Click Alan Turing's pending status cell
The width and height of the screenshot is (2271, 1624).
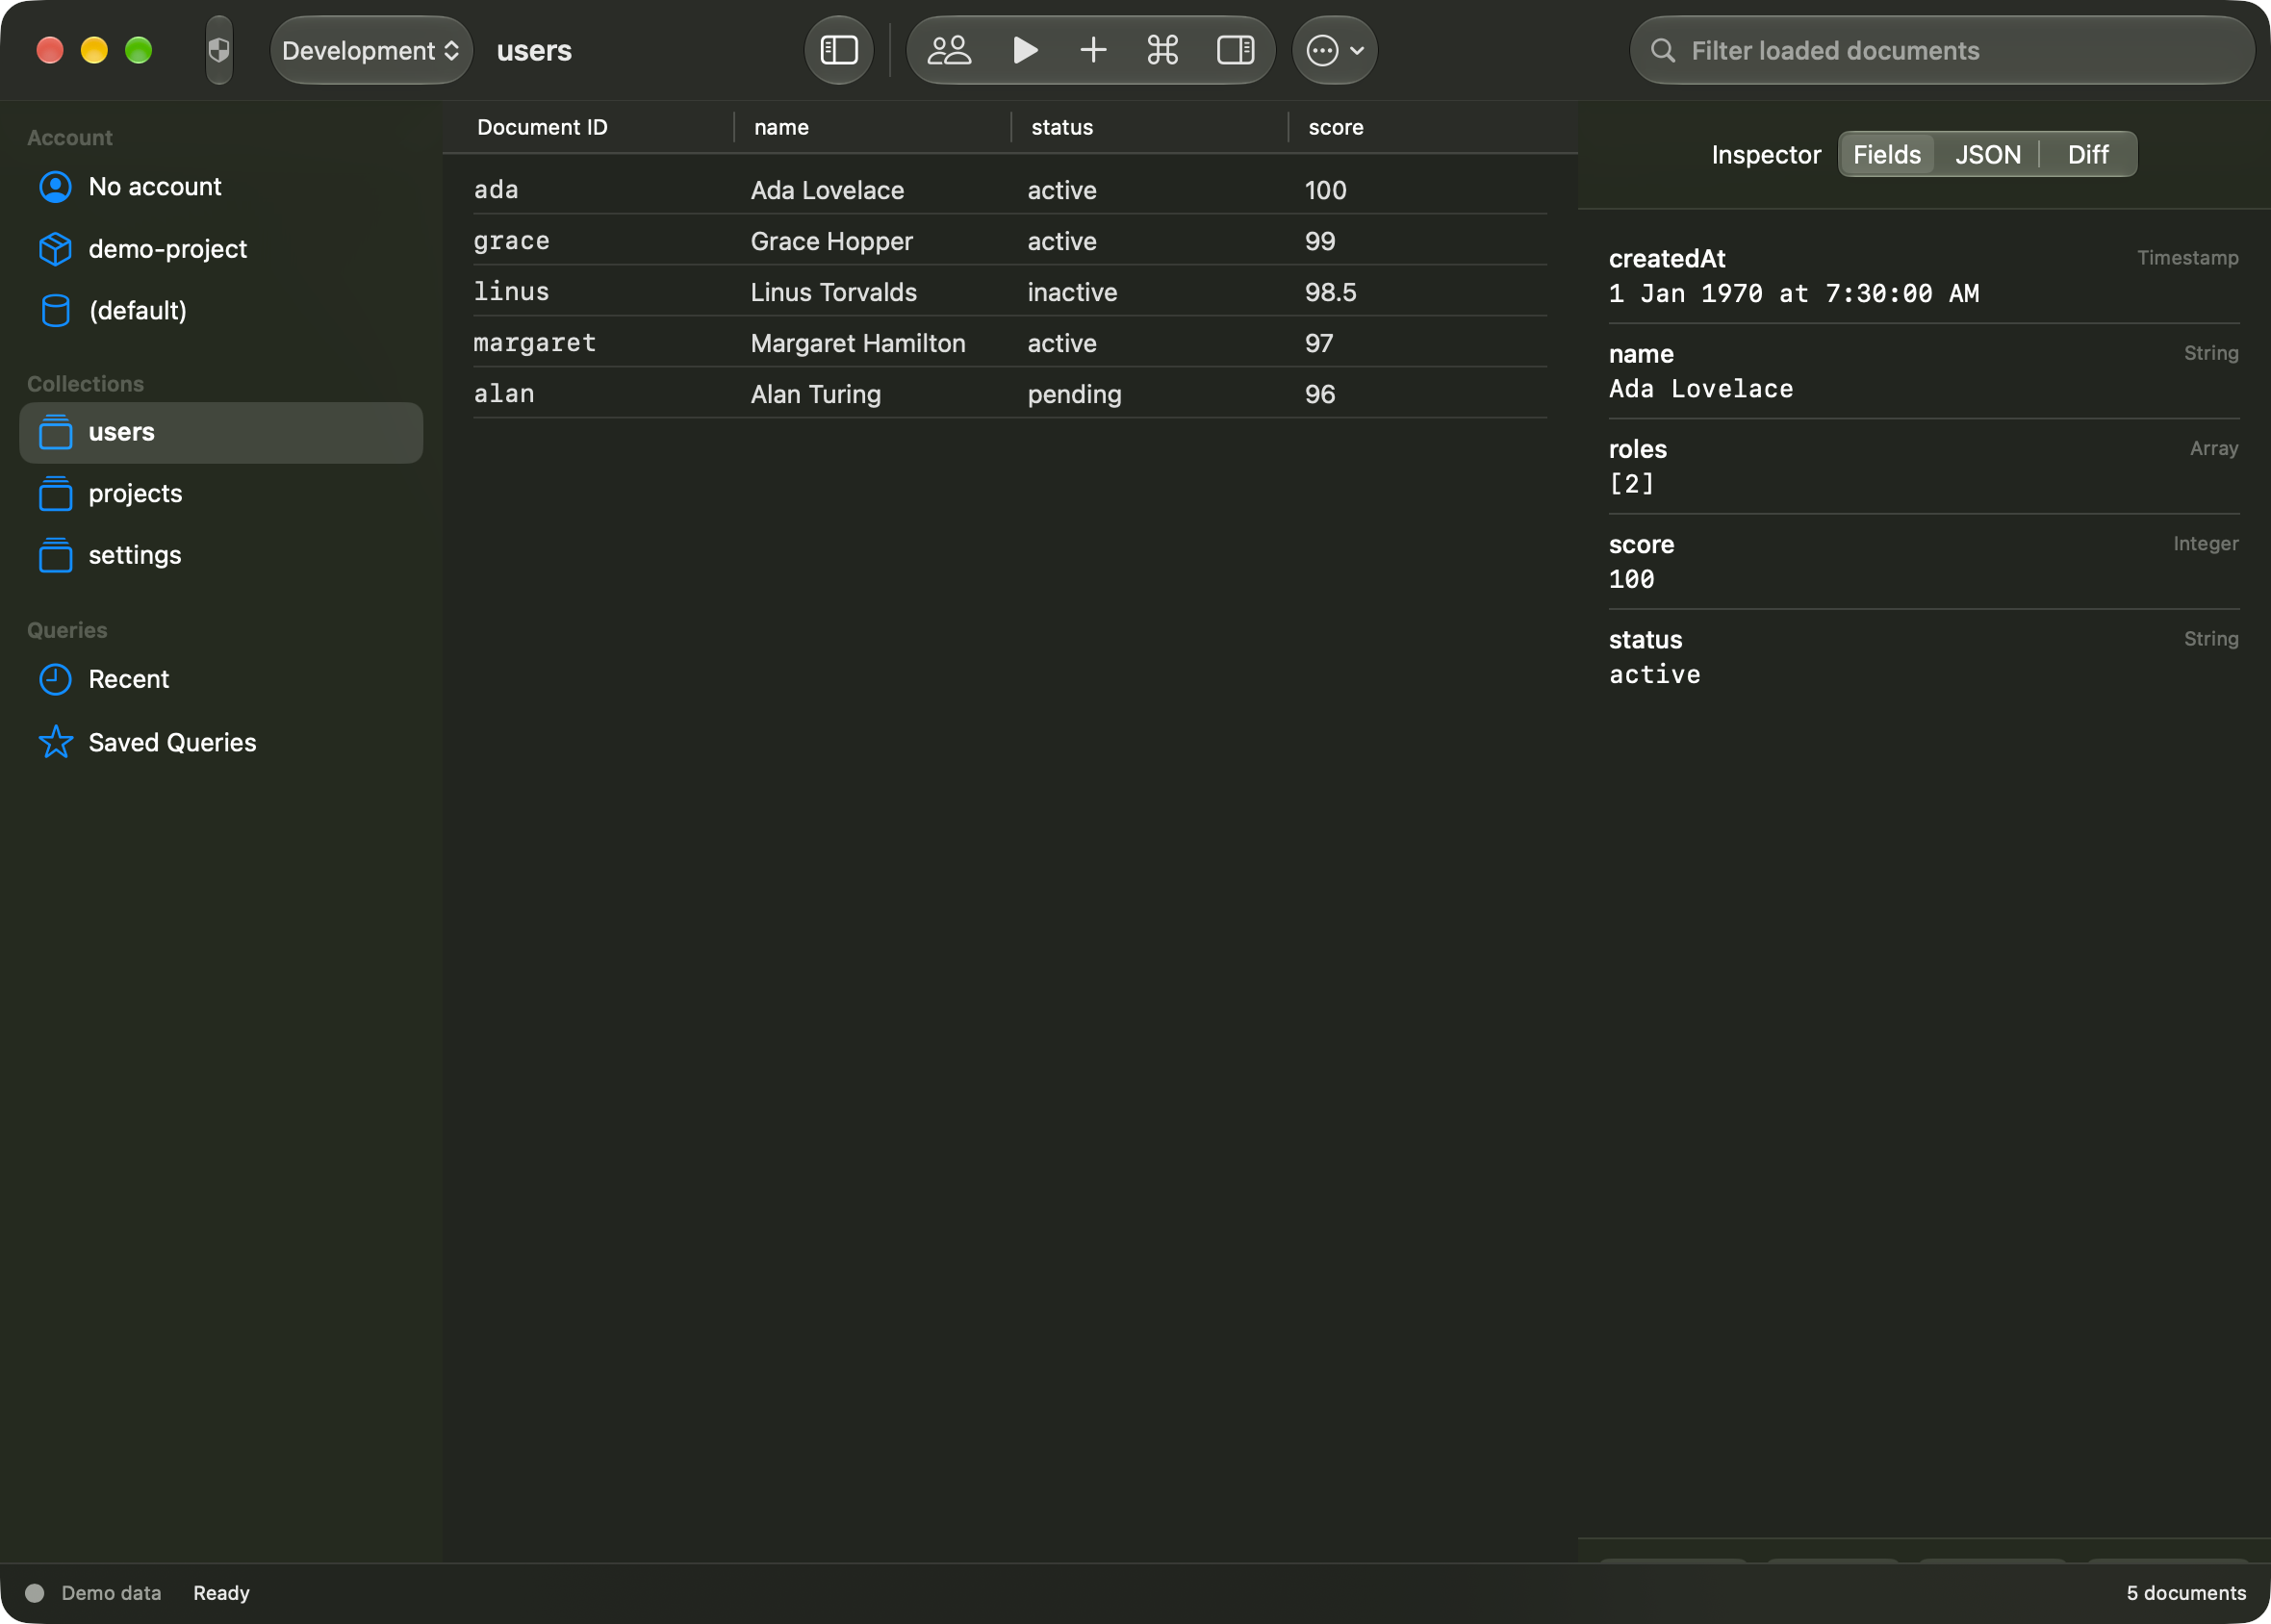(x=1074, y=394)
